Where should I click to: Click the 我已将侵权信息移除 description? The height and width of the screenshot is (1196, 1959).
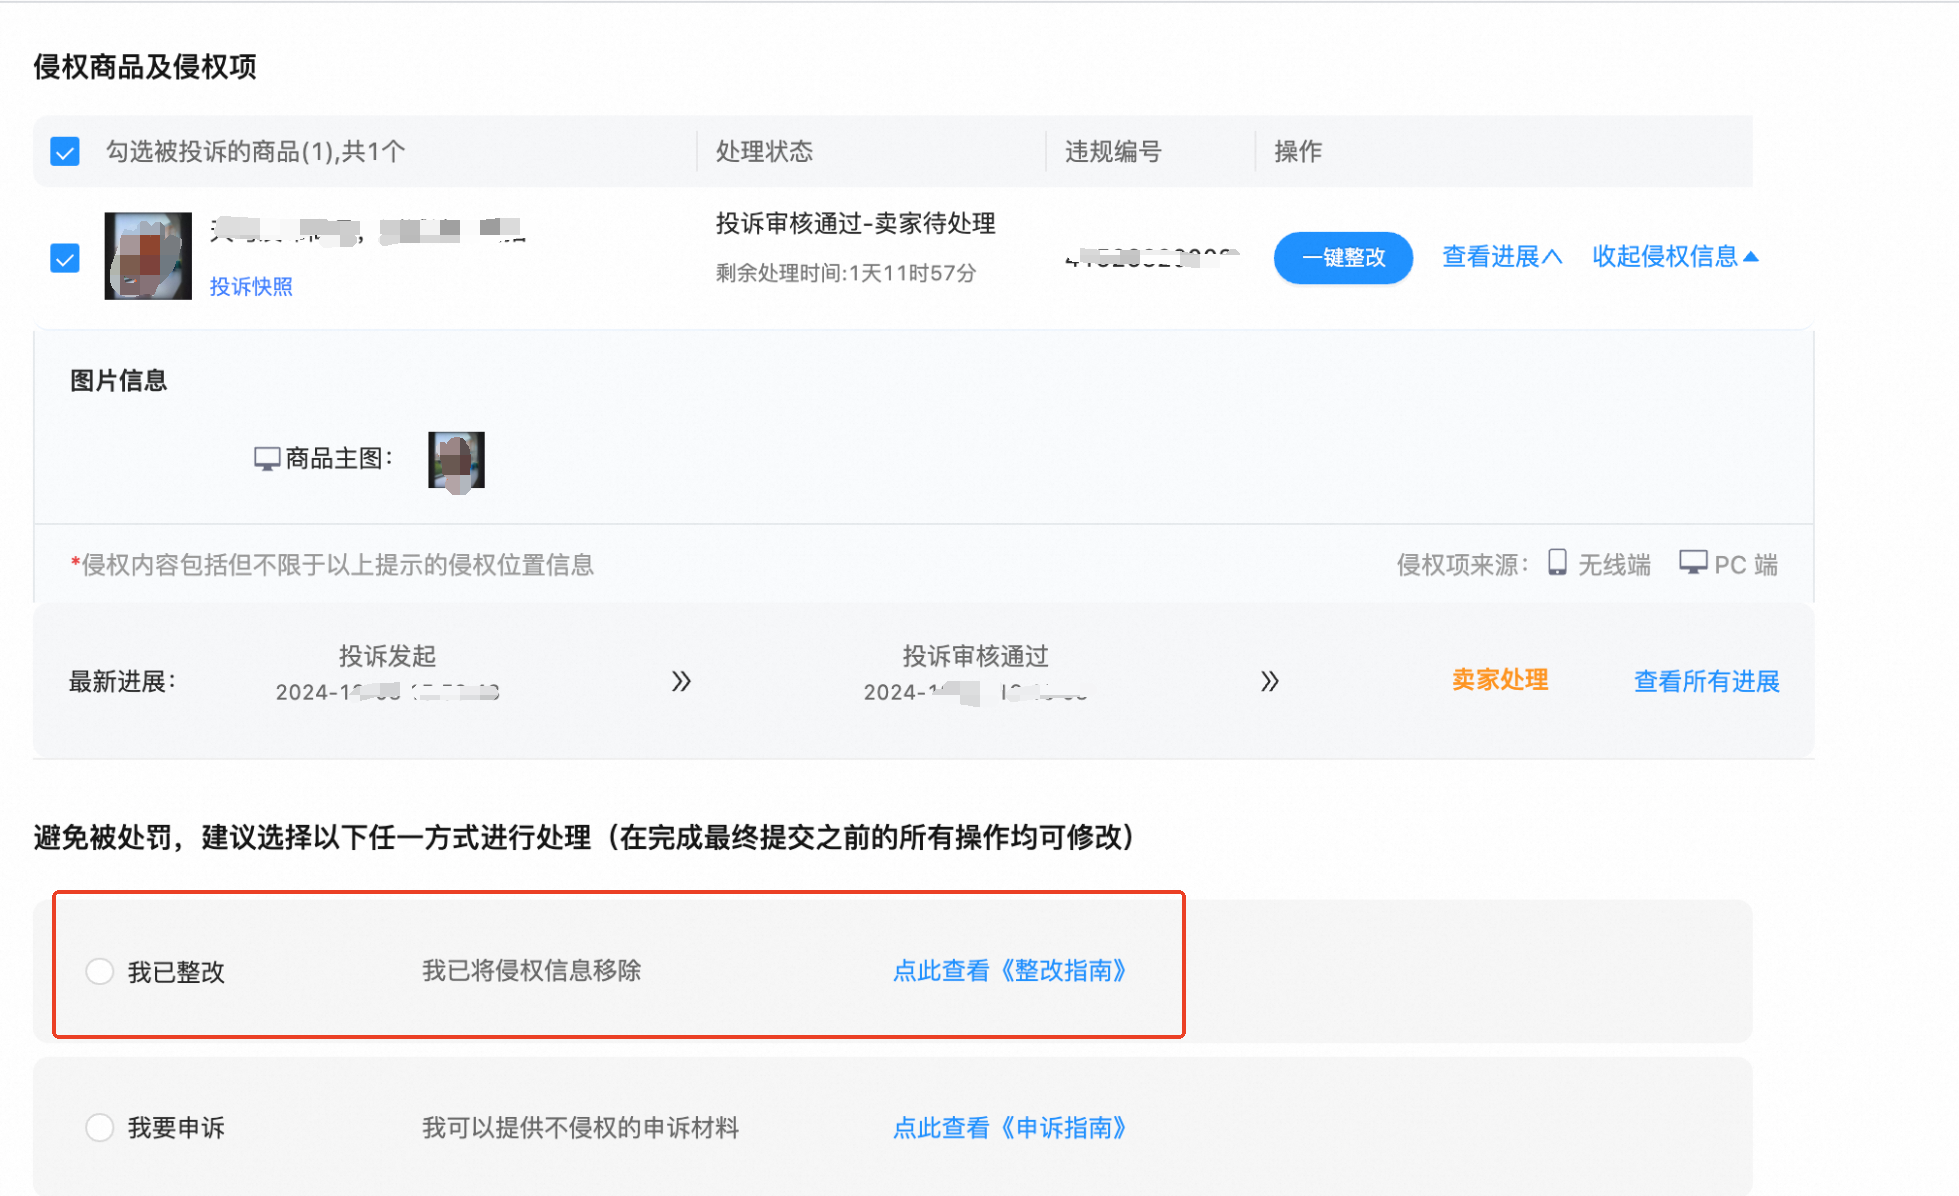pyautogui.click(x=531, y=970)
